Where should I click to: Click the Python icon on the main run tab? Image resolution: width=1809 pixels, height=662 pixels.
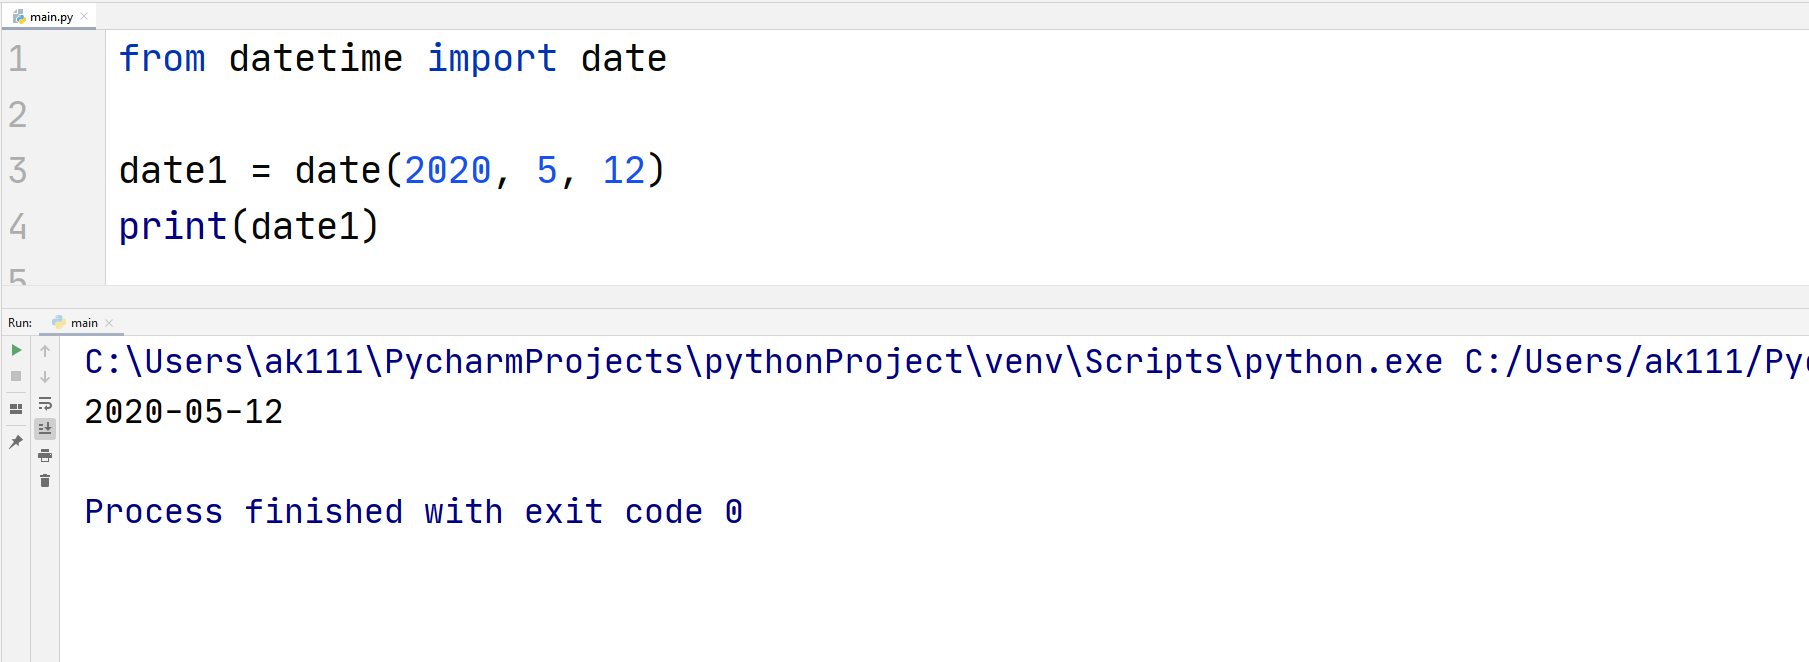coord(60,322)
